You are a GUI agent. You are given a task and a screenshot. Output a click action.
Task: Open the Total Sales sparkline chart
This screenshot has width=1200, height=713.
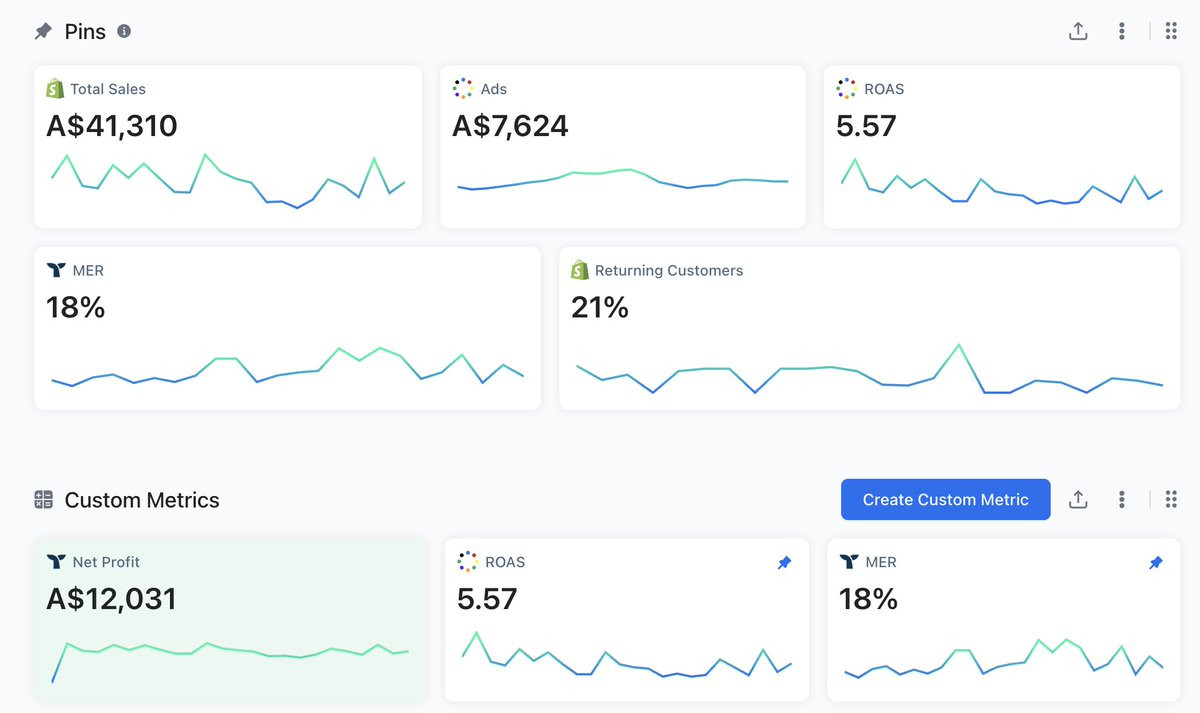[x=228, y=181]
